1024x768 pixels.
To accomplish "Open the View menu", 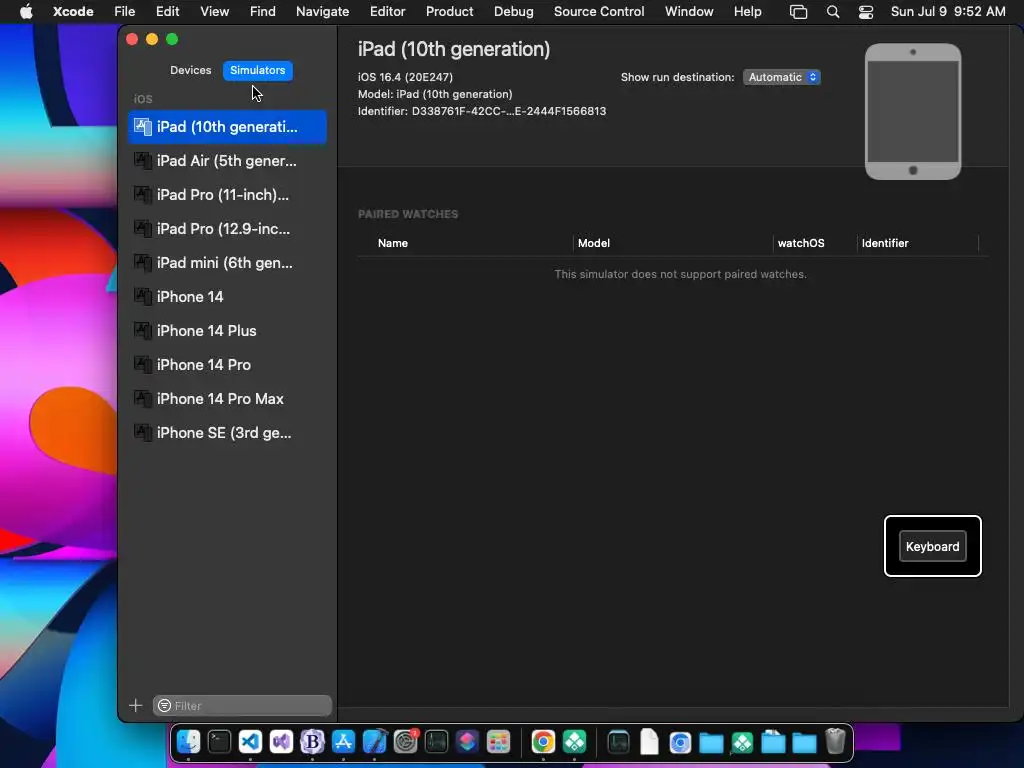I will [x=214, y=12].
